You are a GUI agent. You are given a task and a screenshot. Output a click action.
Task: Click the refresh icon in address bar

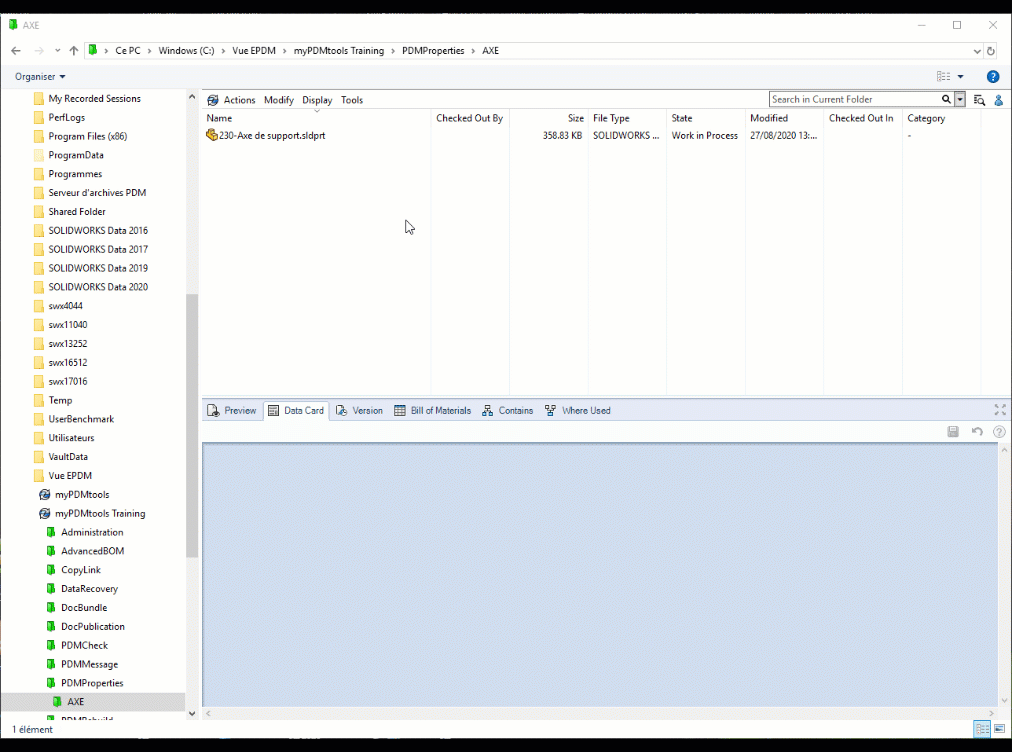tap(991, 51)
